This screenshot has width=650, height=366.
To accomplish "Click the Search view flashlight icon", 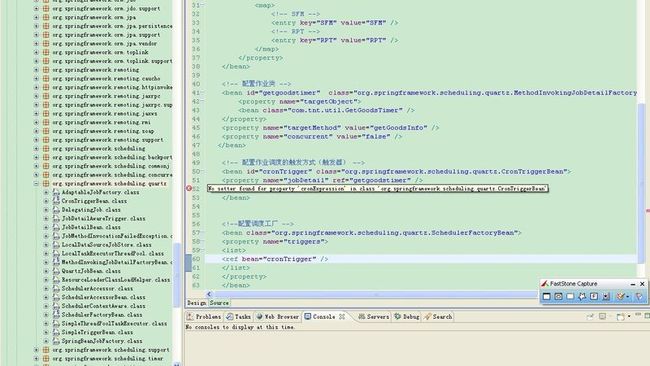I will pos(427,317).
